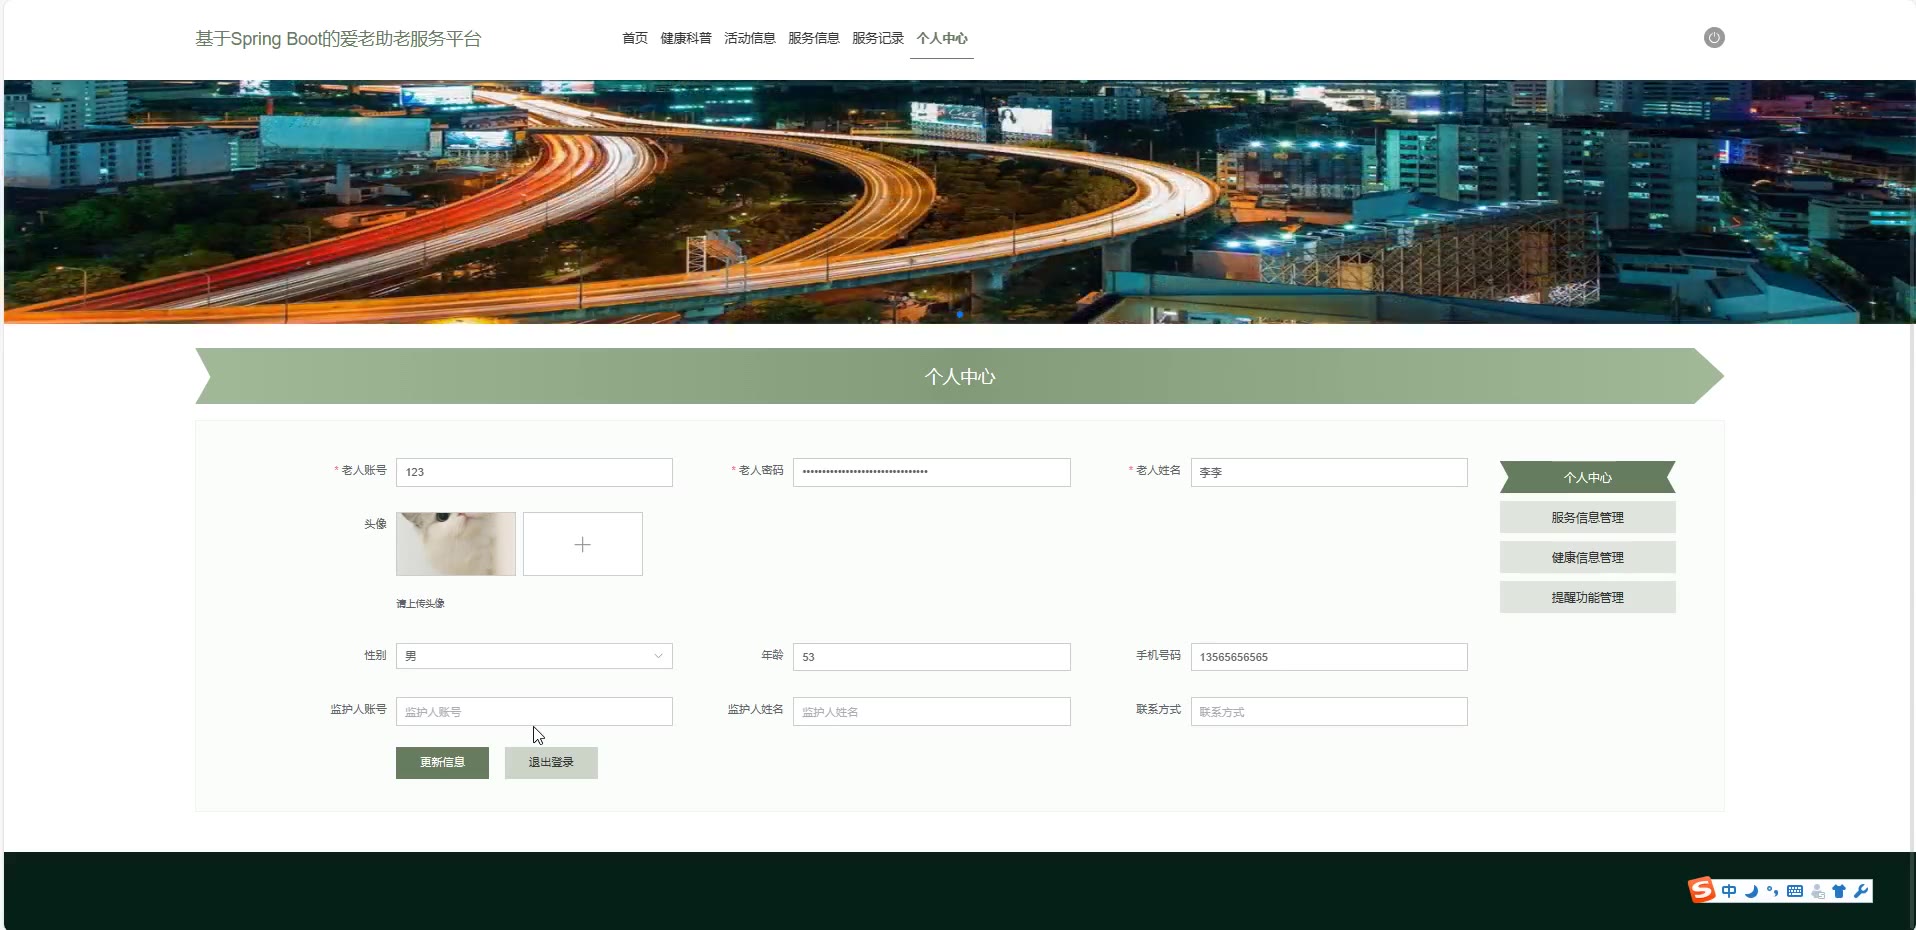1916x930 pixels.
Task: Click the uploaded cat avatar thumbnail
Action: coord(456,544)
